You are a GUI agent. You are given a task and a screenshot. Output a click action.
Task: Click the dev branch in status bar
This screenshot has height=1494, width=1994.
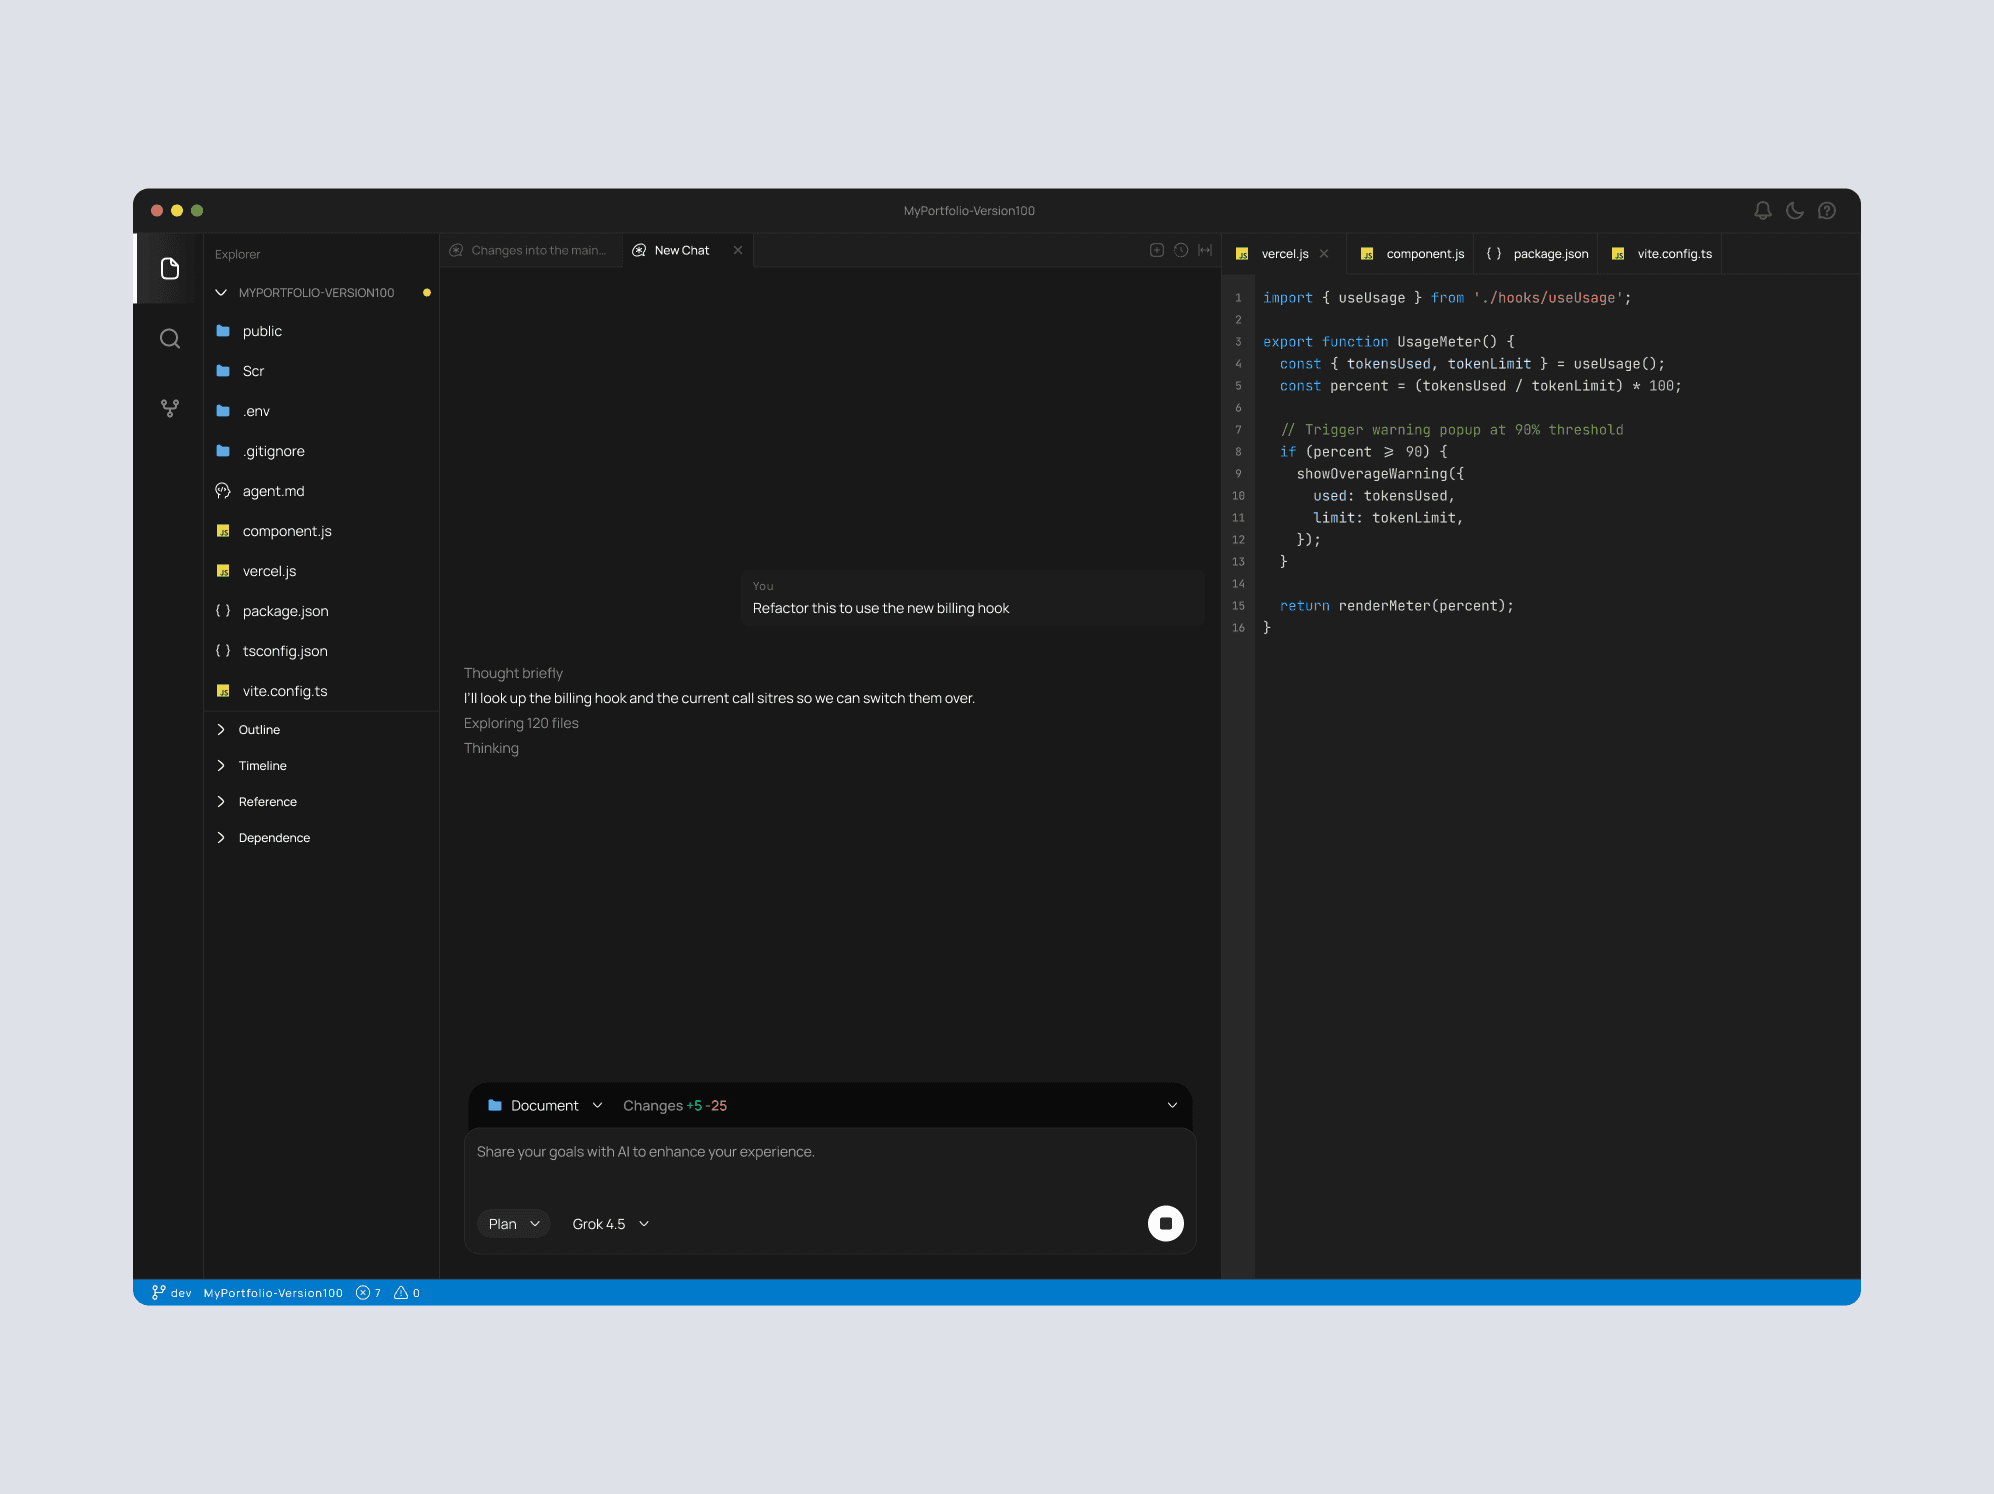coord(171,1293)
